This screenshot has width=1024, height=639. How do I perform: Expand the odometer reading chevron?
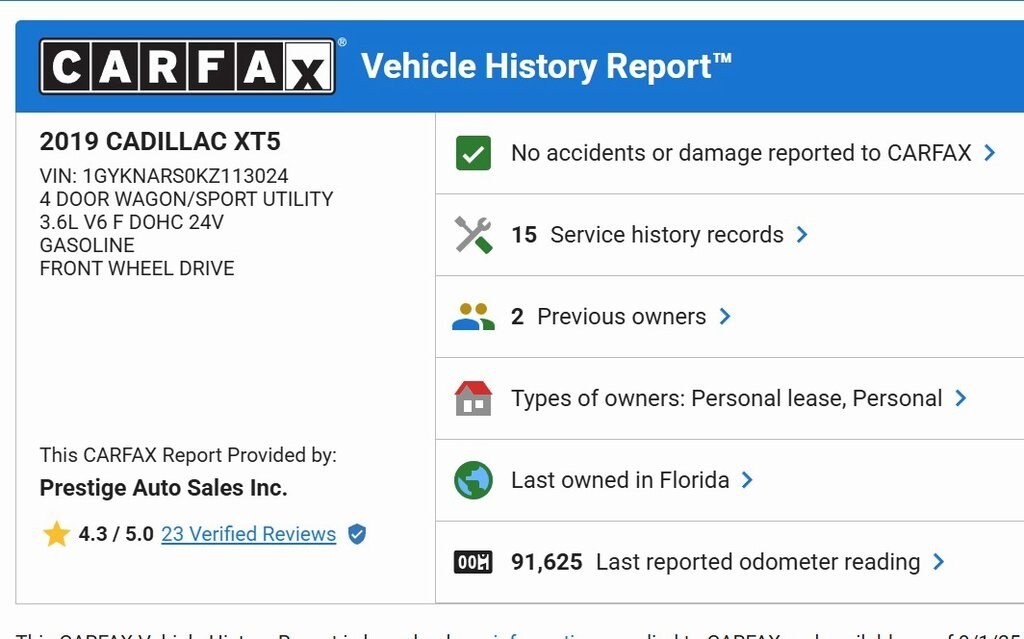938,562
